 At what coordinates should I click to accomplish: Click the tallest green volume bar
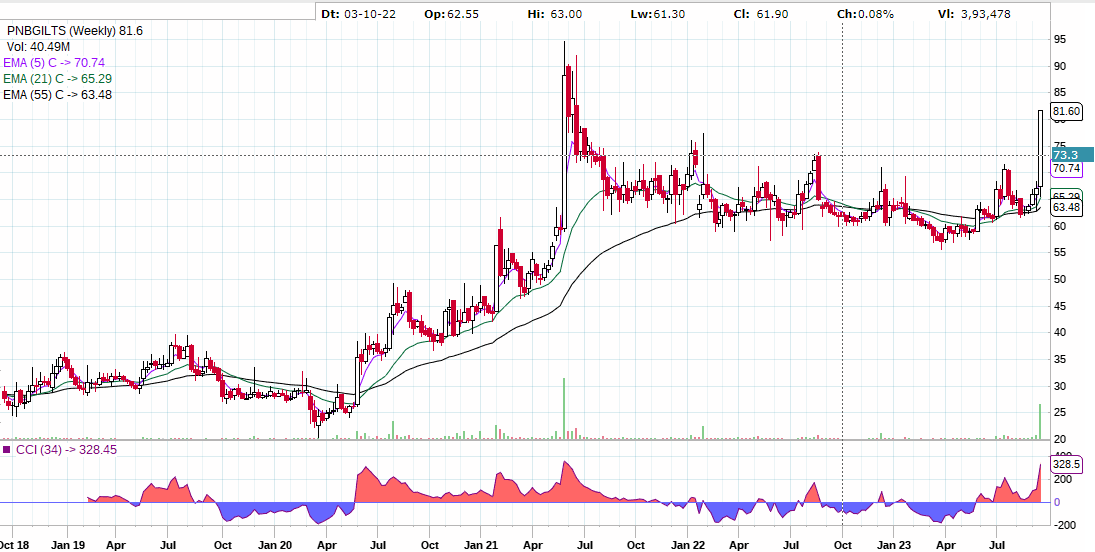click(564, 409)
